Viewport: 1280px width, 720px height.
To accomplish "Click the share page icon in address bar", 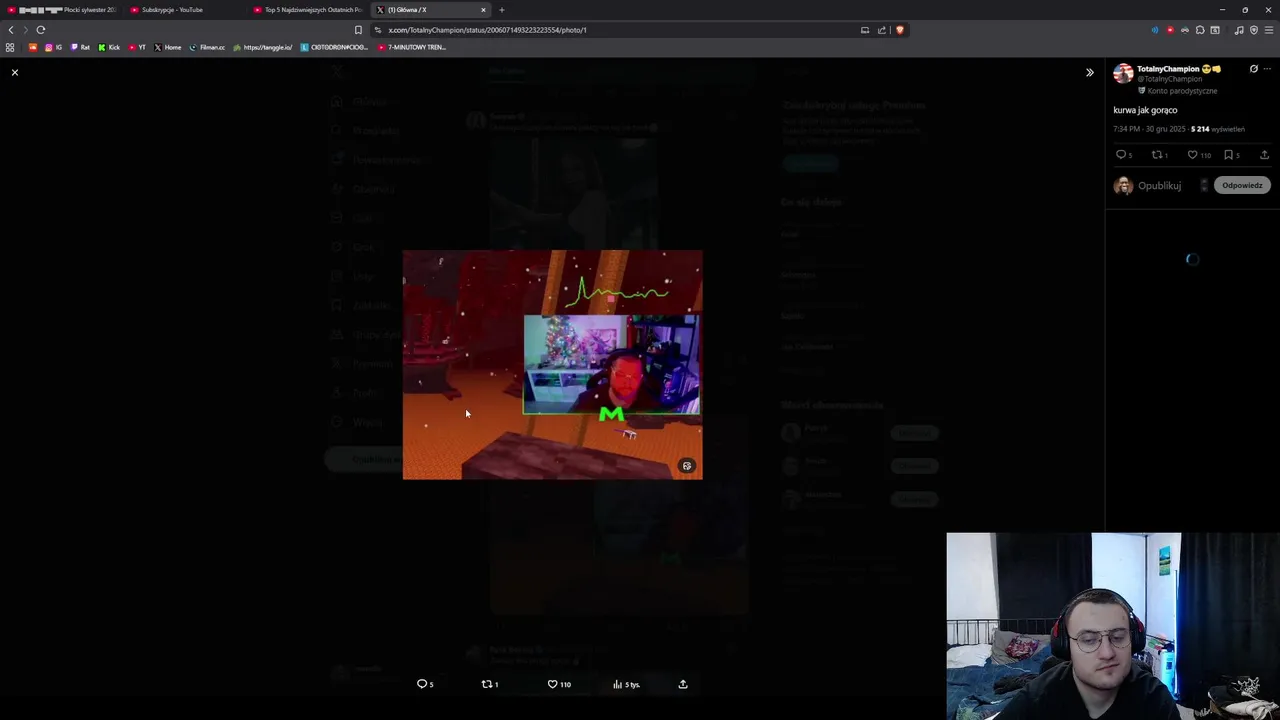I will tap(882, 30).
